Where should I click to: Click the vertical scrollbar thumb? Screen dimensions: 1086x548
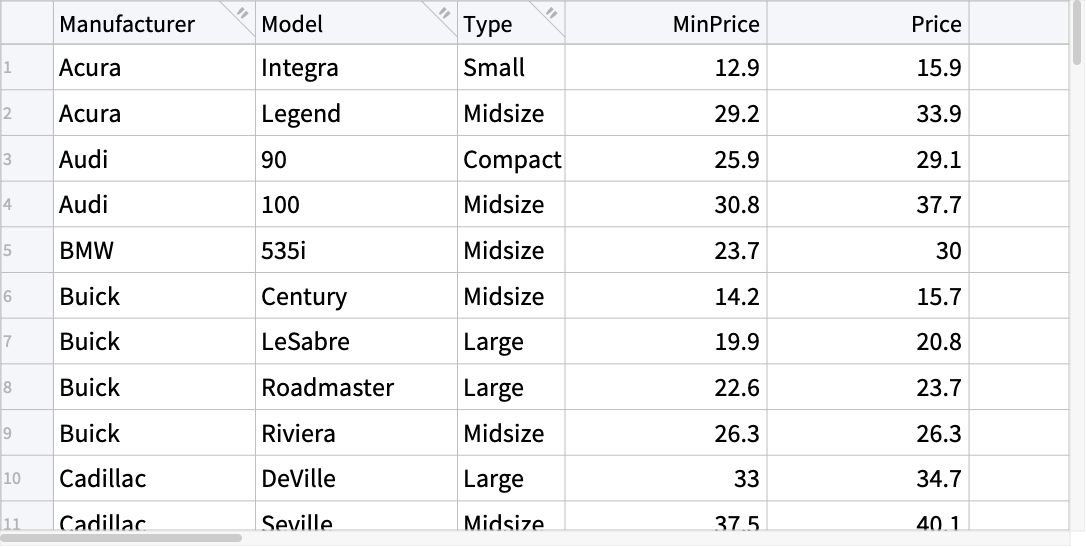point(1078,33)
